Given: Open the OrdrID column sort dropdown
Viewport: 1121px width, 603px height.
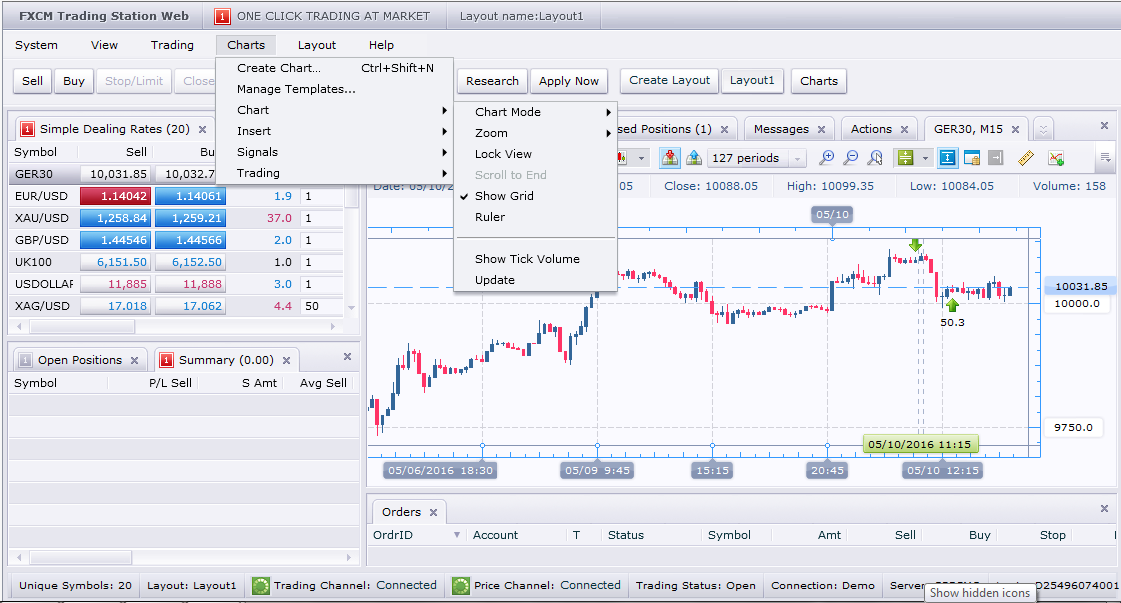Looking at the screenshot, I should click(x=457, y=535).
